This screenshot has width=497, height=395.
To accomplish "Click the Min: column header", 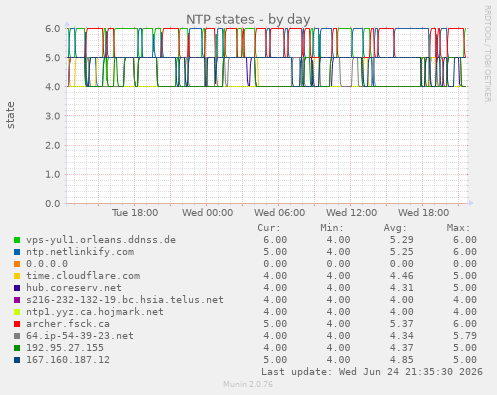I will coord(332,228).
